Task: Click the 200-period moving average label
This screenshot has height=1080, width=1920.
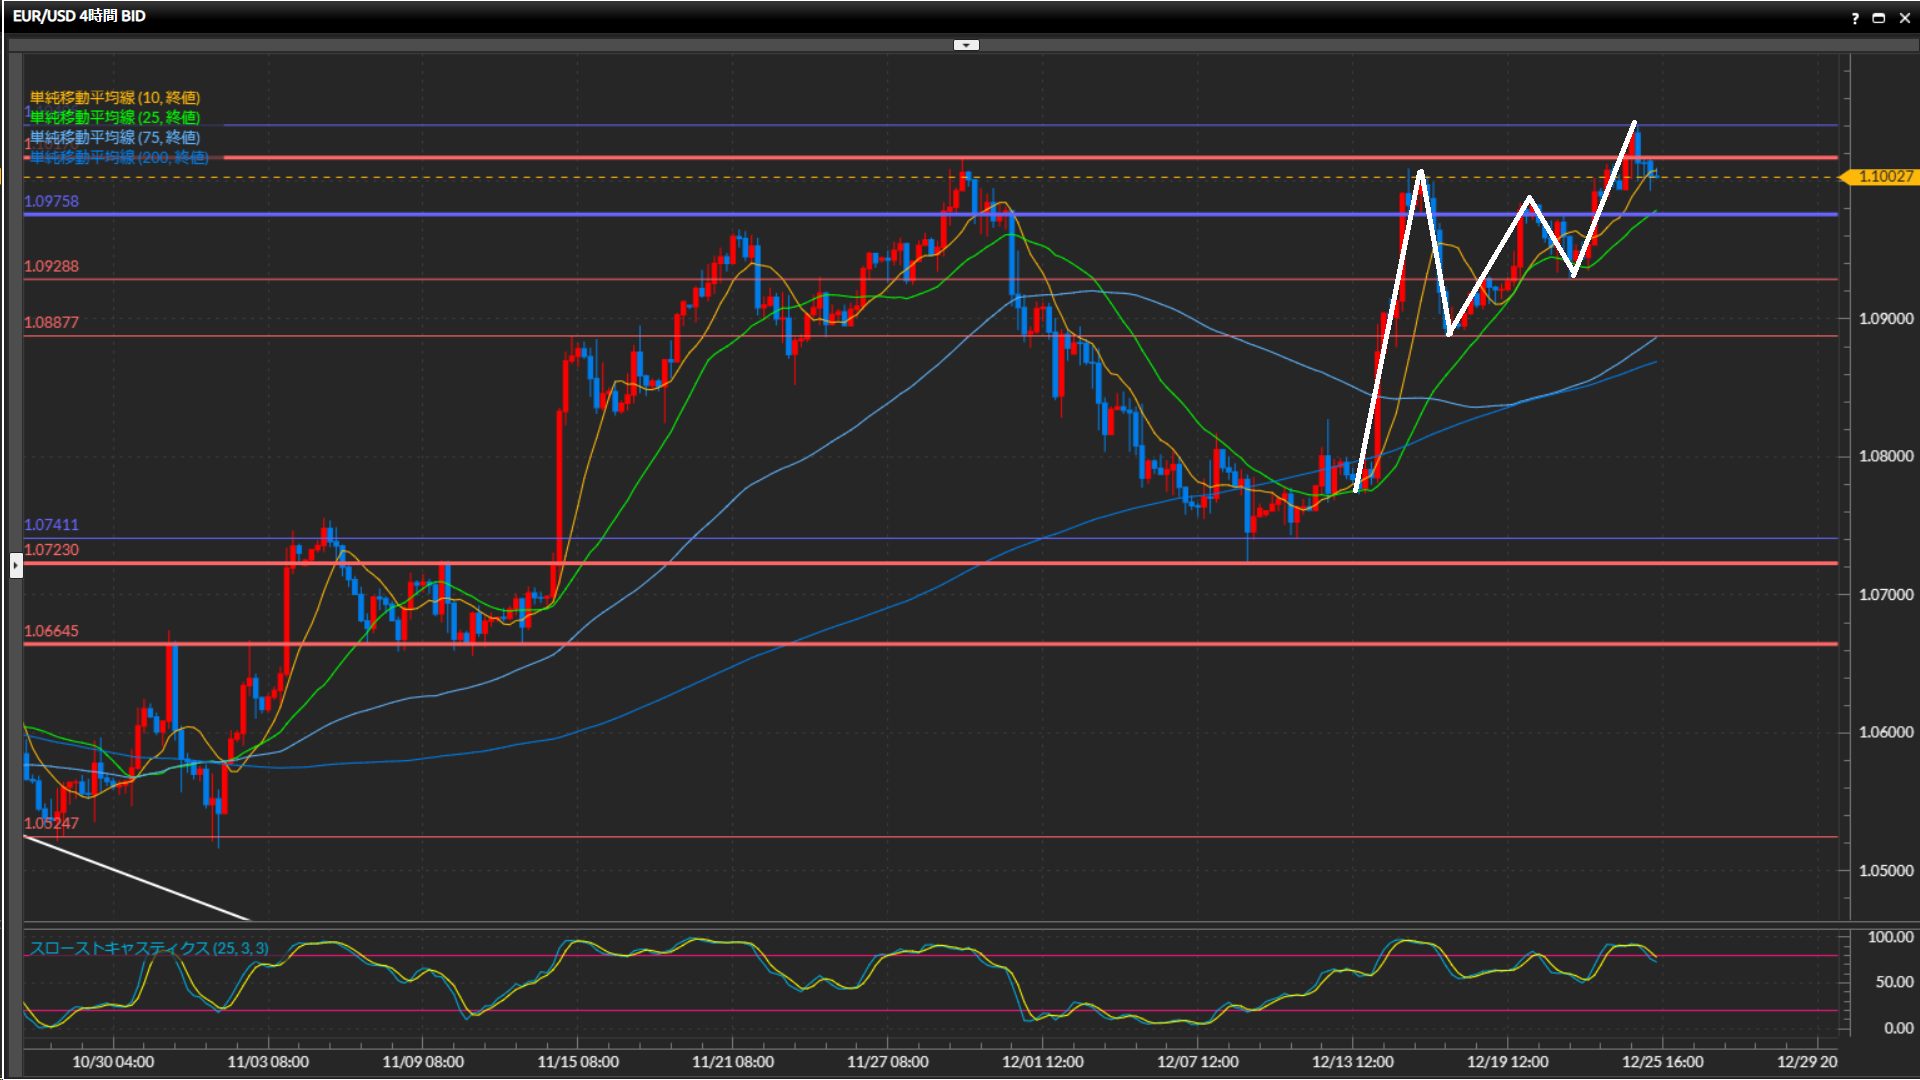Action: tap(119, 157)
